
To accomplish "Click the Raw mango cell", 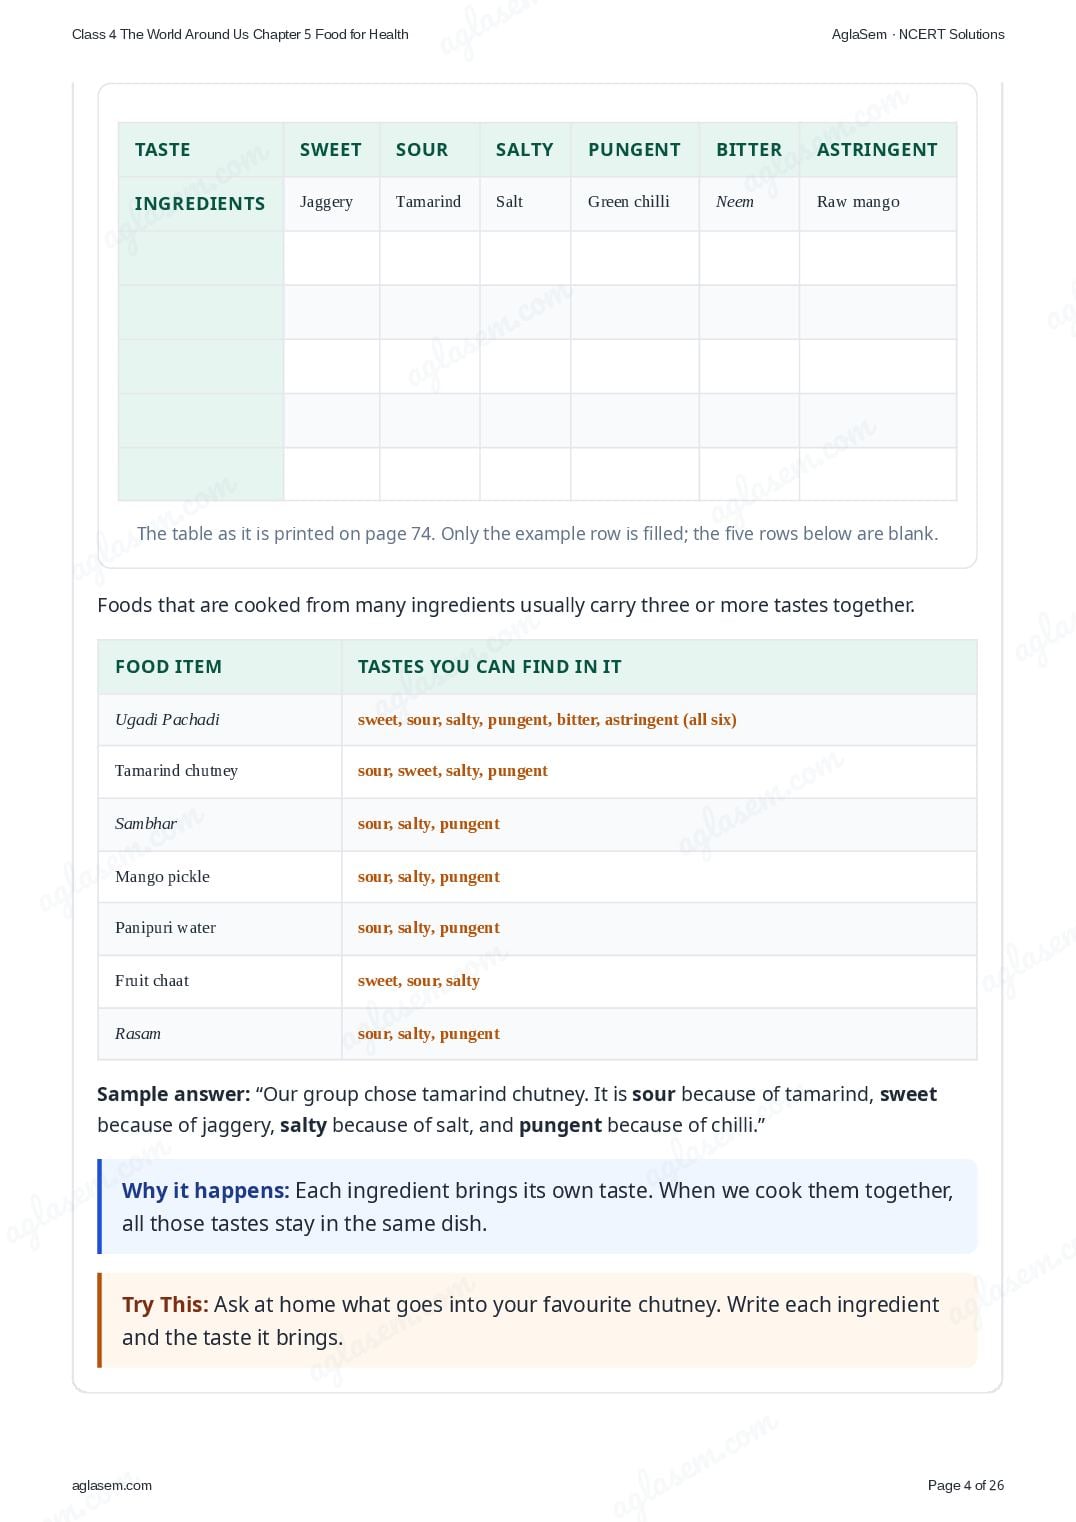I will pos(877,204).
